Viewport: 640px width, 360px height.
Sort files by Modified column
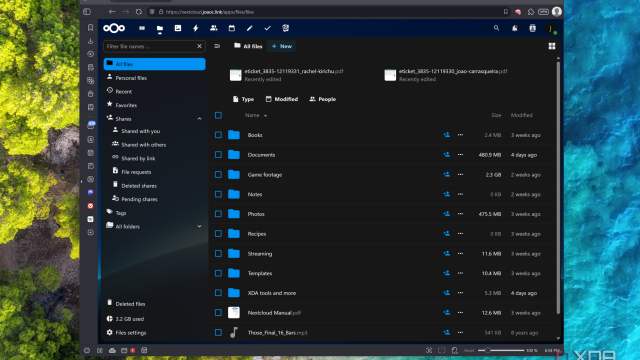pos(522,115)
